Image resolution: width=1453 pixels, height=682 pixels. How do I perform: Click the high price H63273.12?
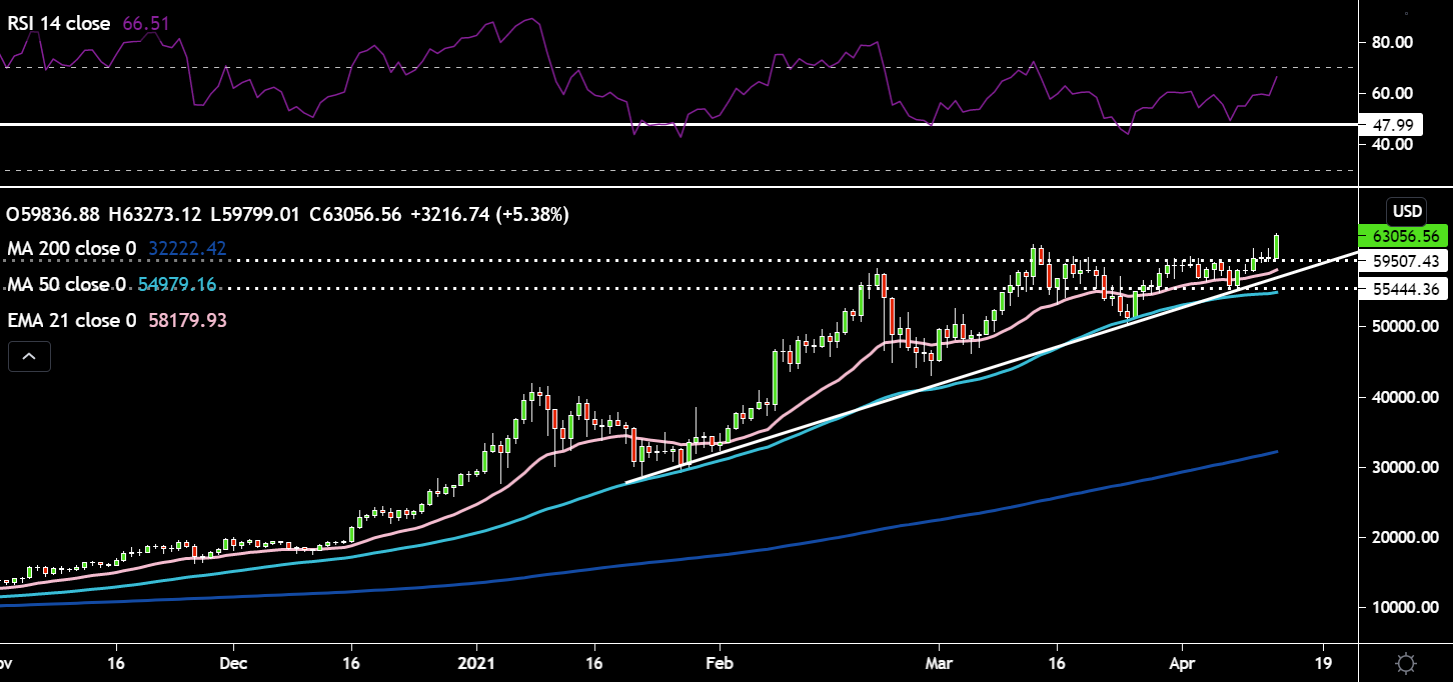coord(155,214)
